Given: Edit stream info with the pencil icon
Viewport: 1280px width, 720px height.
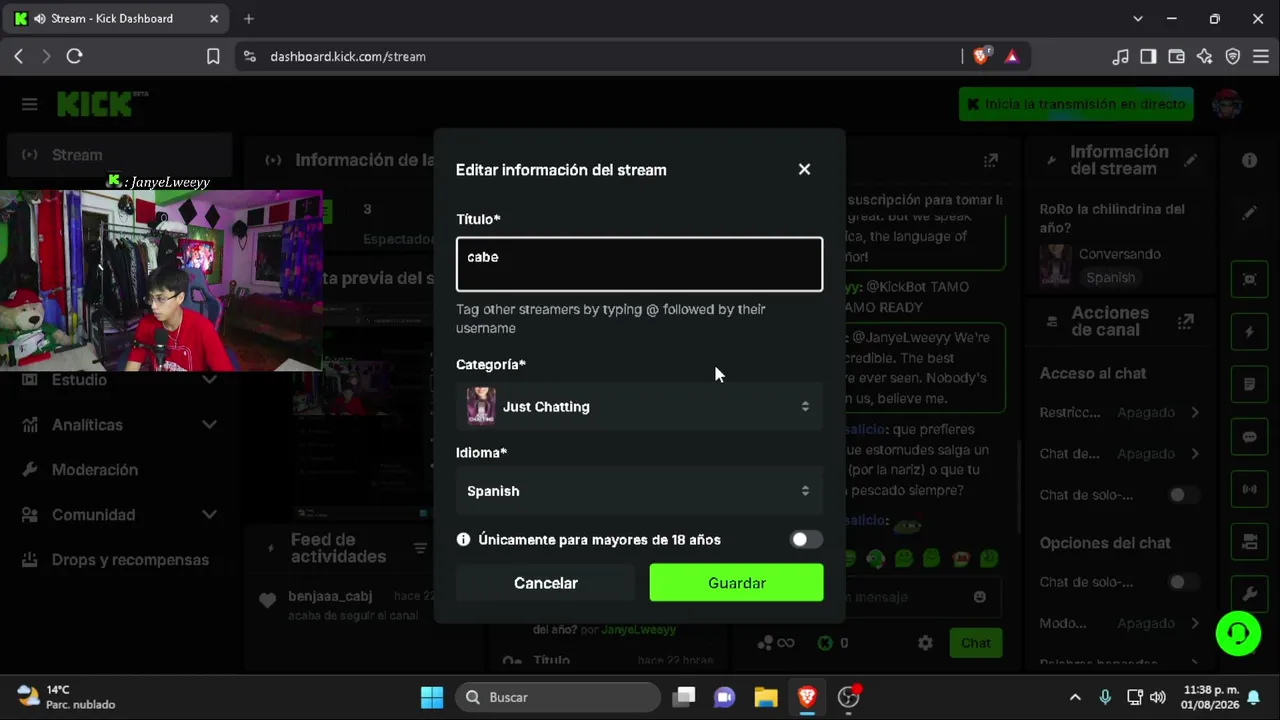Looking at the screenshot, I should coord(1190,160).
